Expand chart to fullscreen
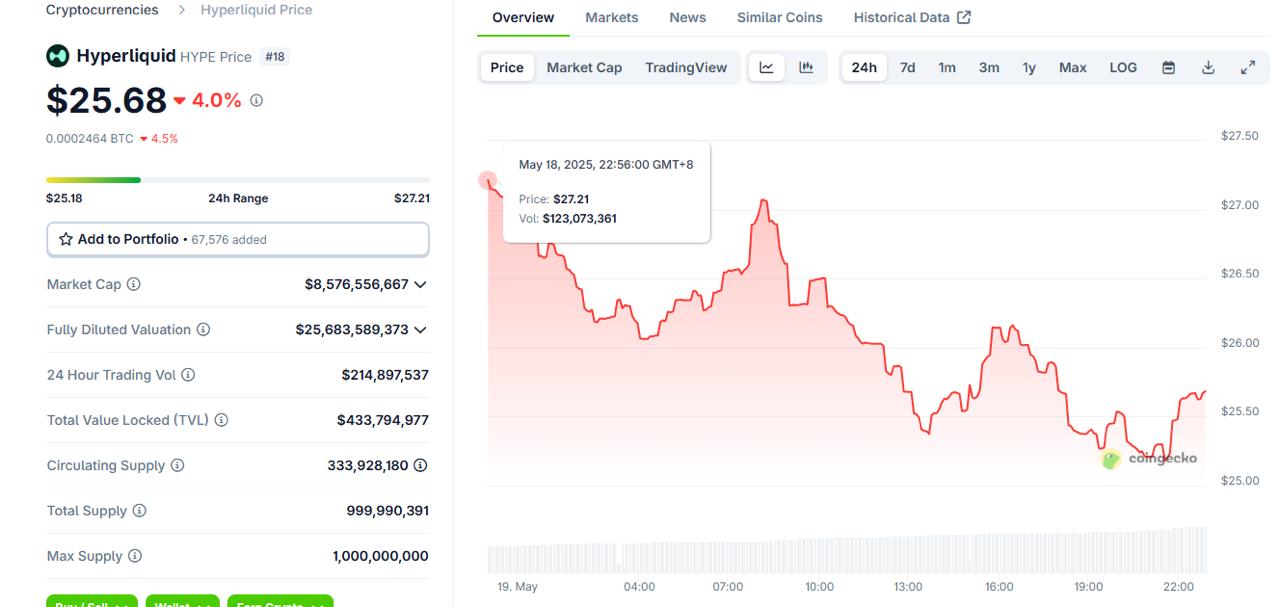Image resolution: width=1280 pixels, height=607 pixels. click(1248, 67)
